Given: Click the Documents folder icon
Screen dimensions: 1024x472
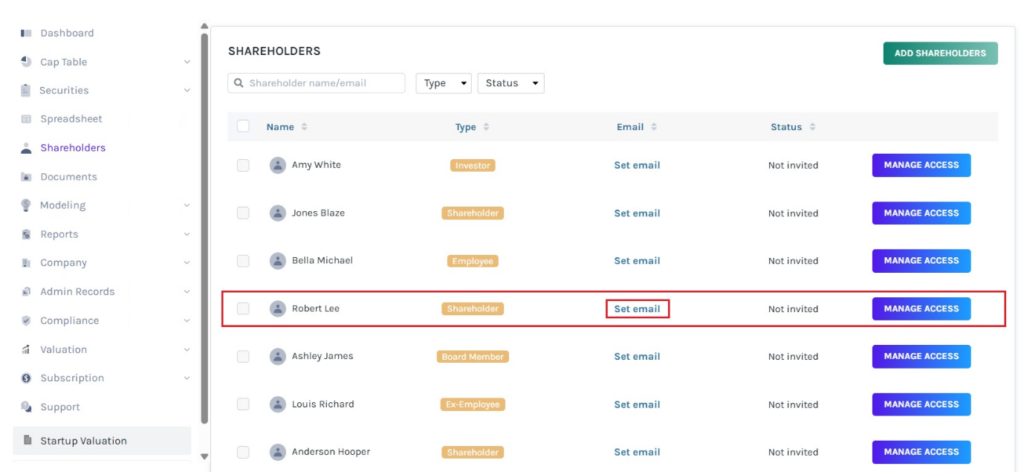Looking at the screenshot, I should pos(26,177).
